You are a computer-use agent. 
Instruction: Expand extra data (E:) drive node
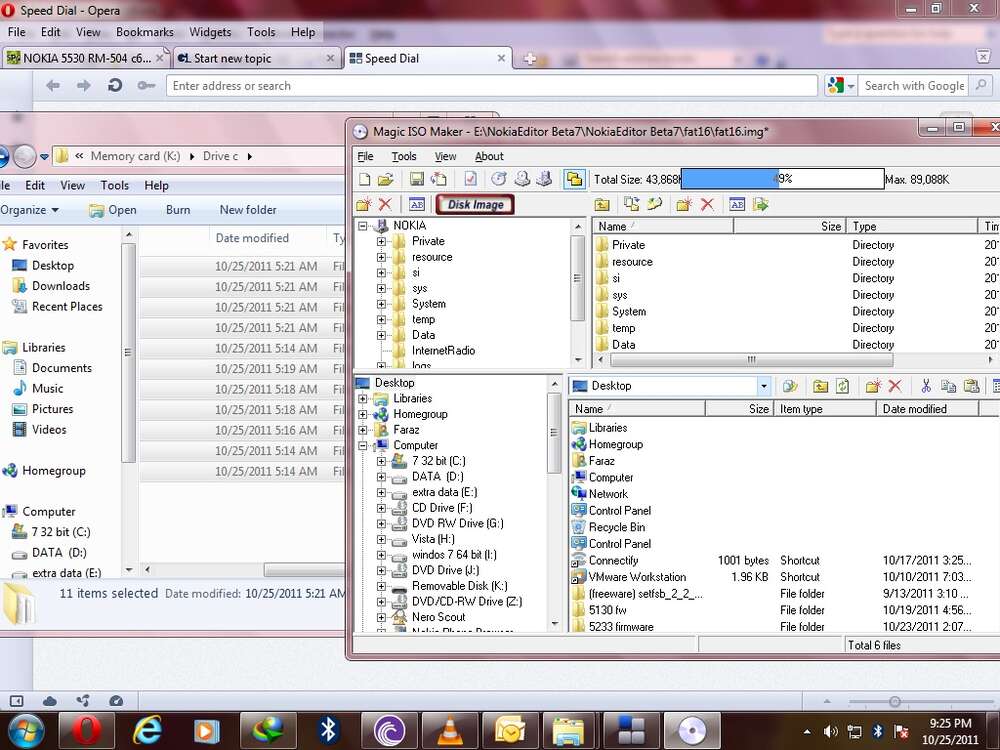click(x=381, y=492)
